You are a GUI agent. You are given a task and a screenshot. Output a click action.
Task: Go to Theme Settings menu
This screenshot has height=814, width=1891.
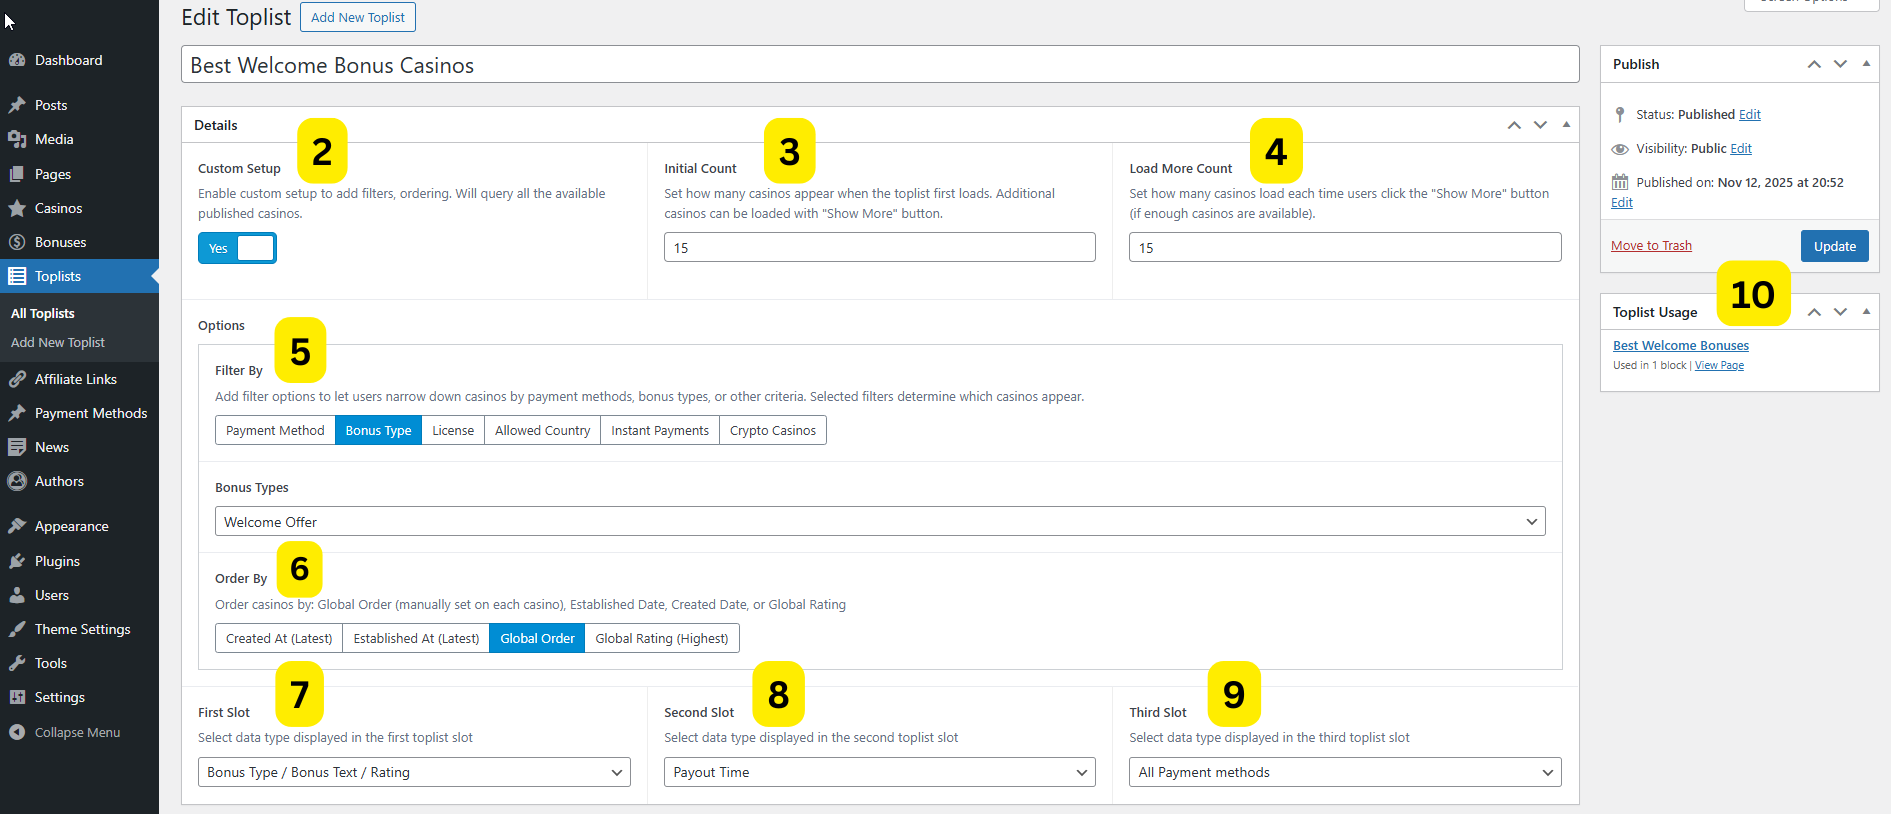click(x=82, y=629)
